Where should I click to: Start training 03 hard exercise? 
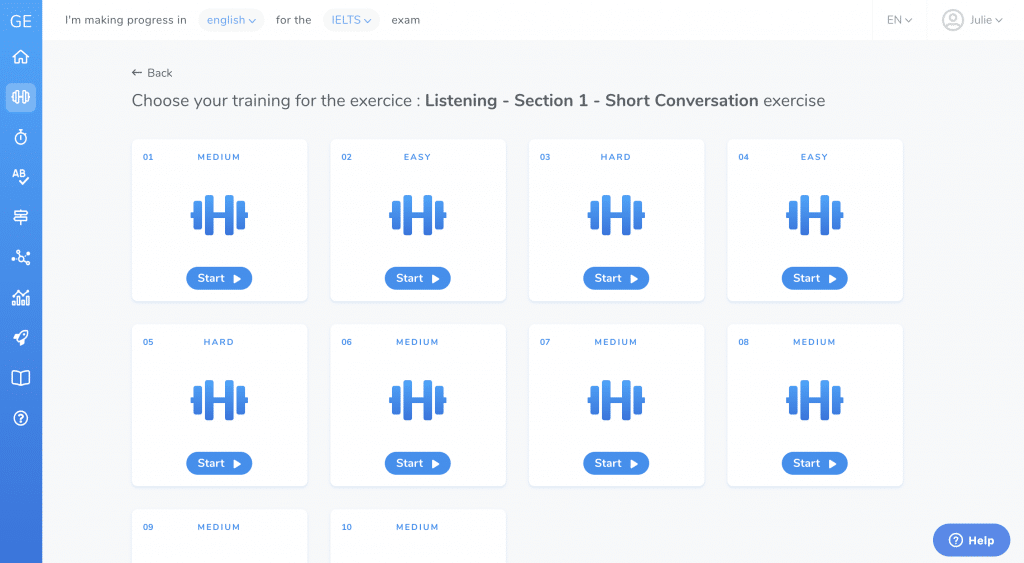click(616, 278)
